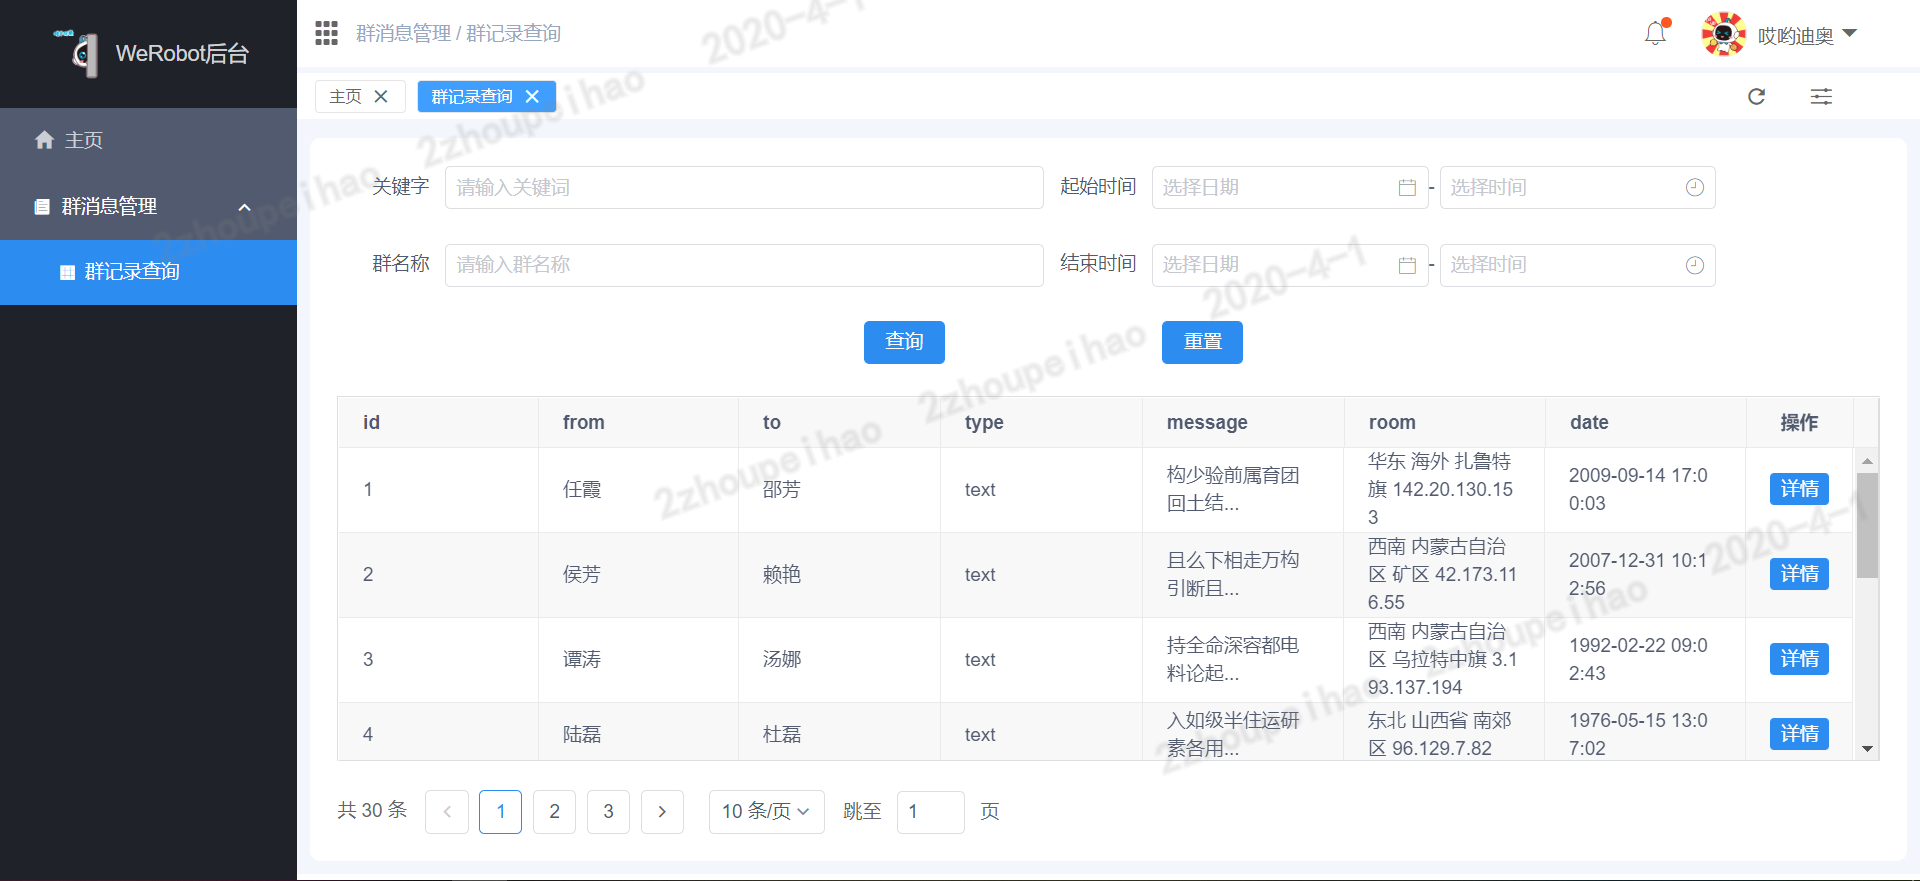1920x881 pixels.
Task: Select page 2 in pagination
Action: coord(555,812)
